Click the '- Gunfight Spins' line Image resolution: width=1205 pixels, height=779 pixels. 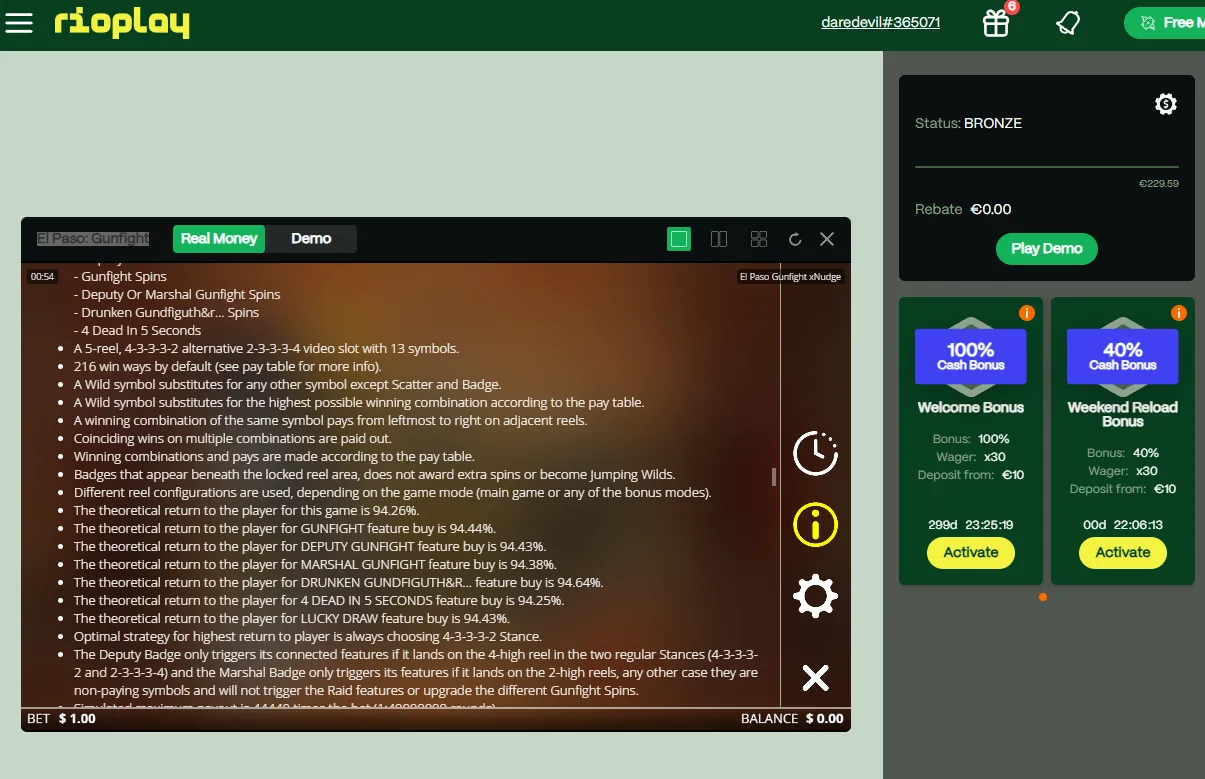click(x=120, y=277)
